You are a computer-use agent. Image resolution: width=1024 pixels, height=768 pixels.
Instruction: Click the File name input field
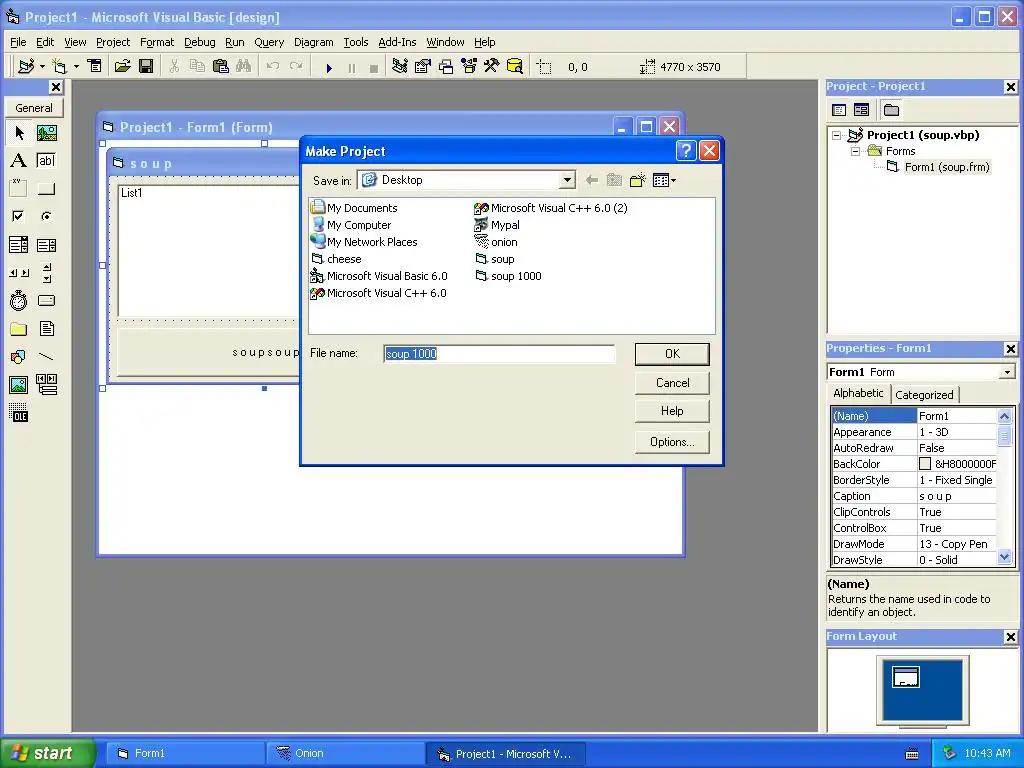click(499, 354)
